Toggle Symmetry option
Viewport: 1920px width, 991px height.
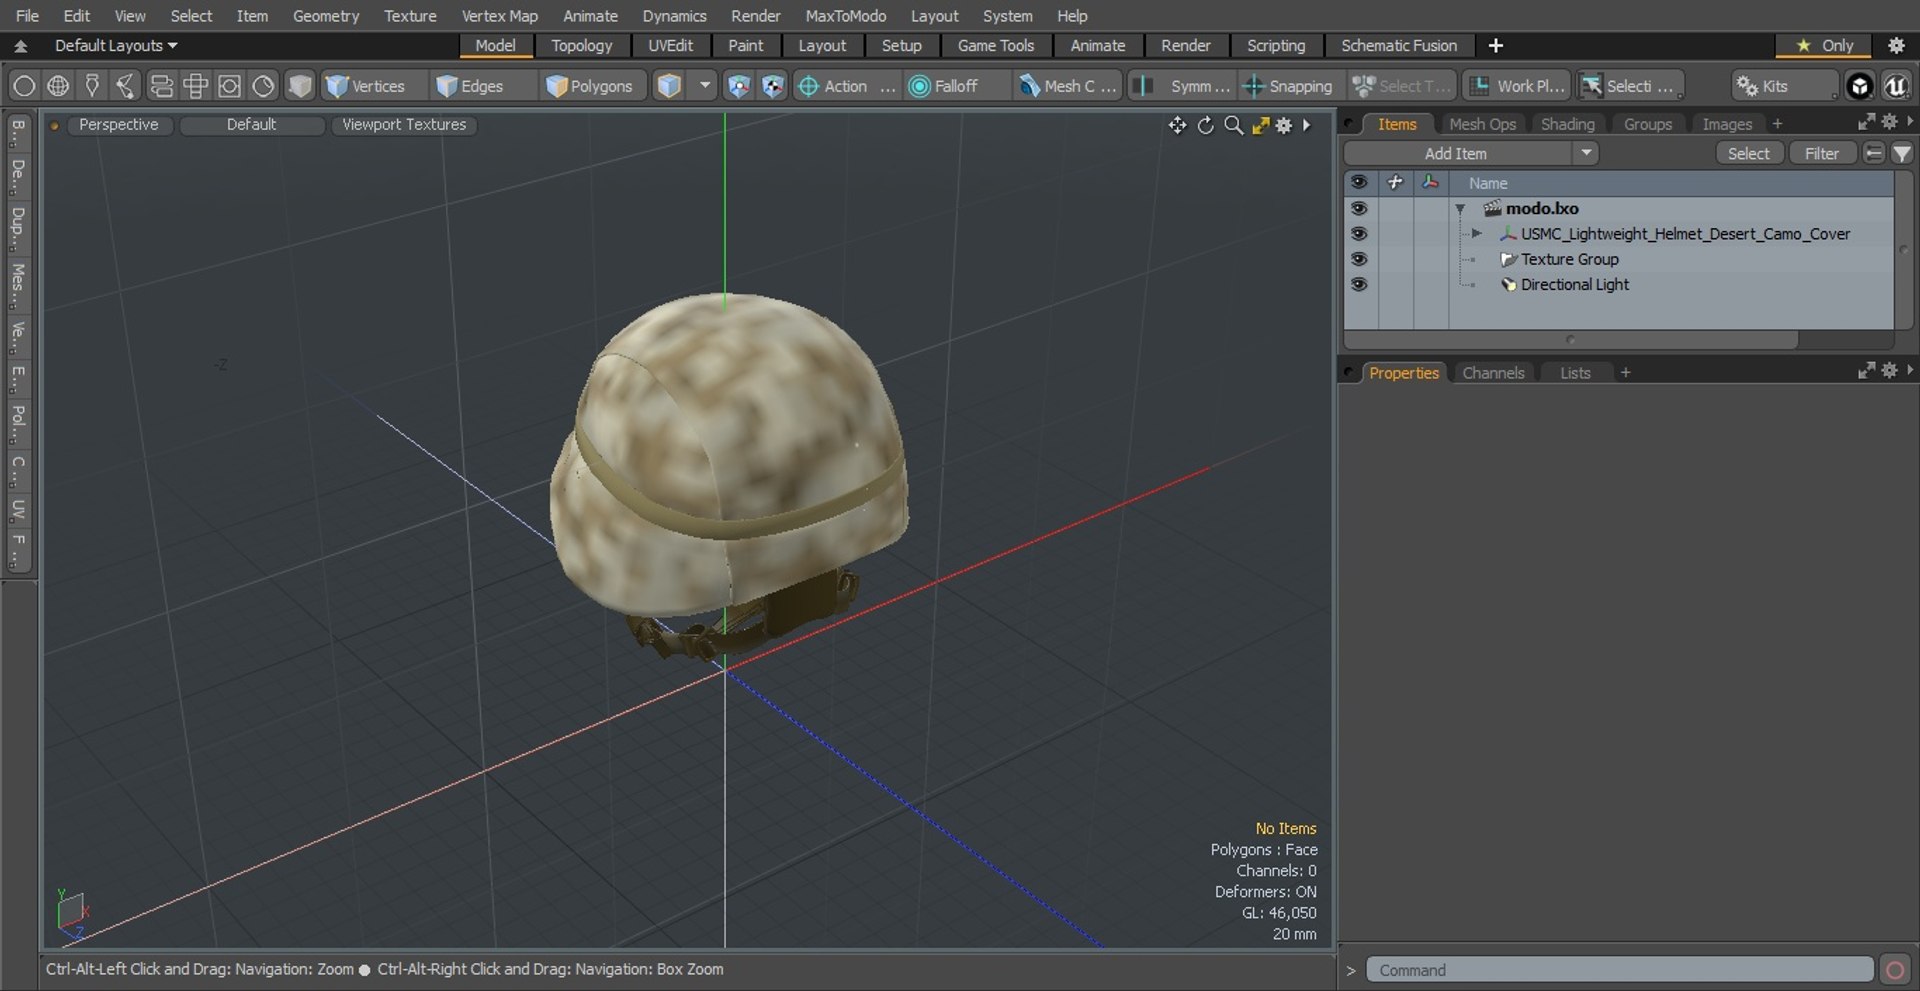tap(1182, 86)
